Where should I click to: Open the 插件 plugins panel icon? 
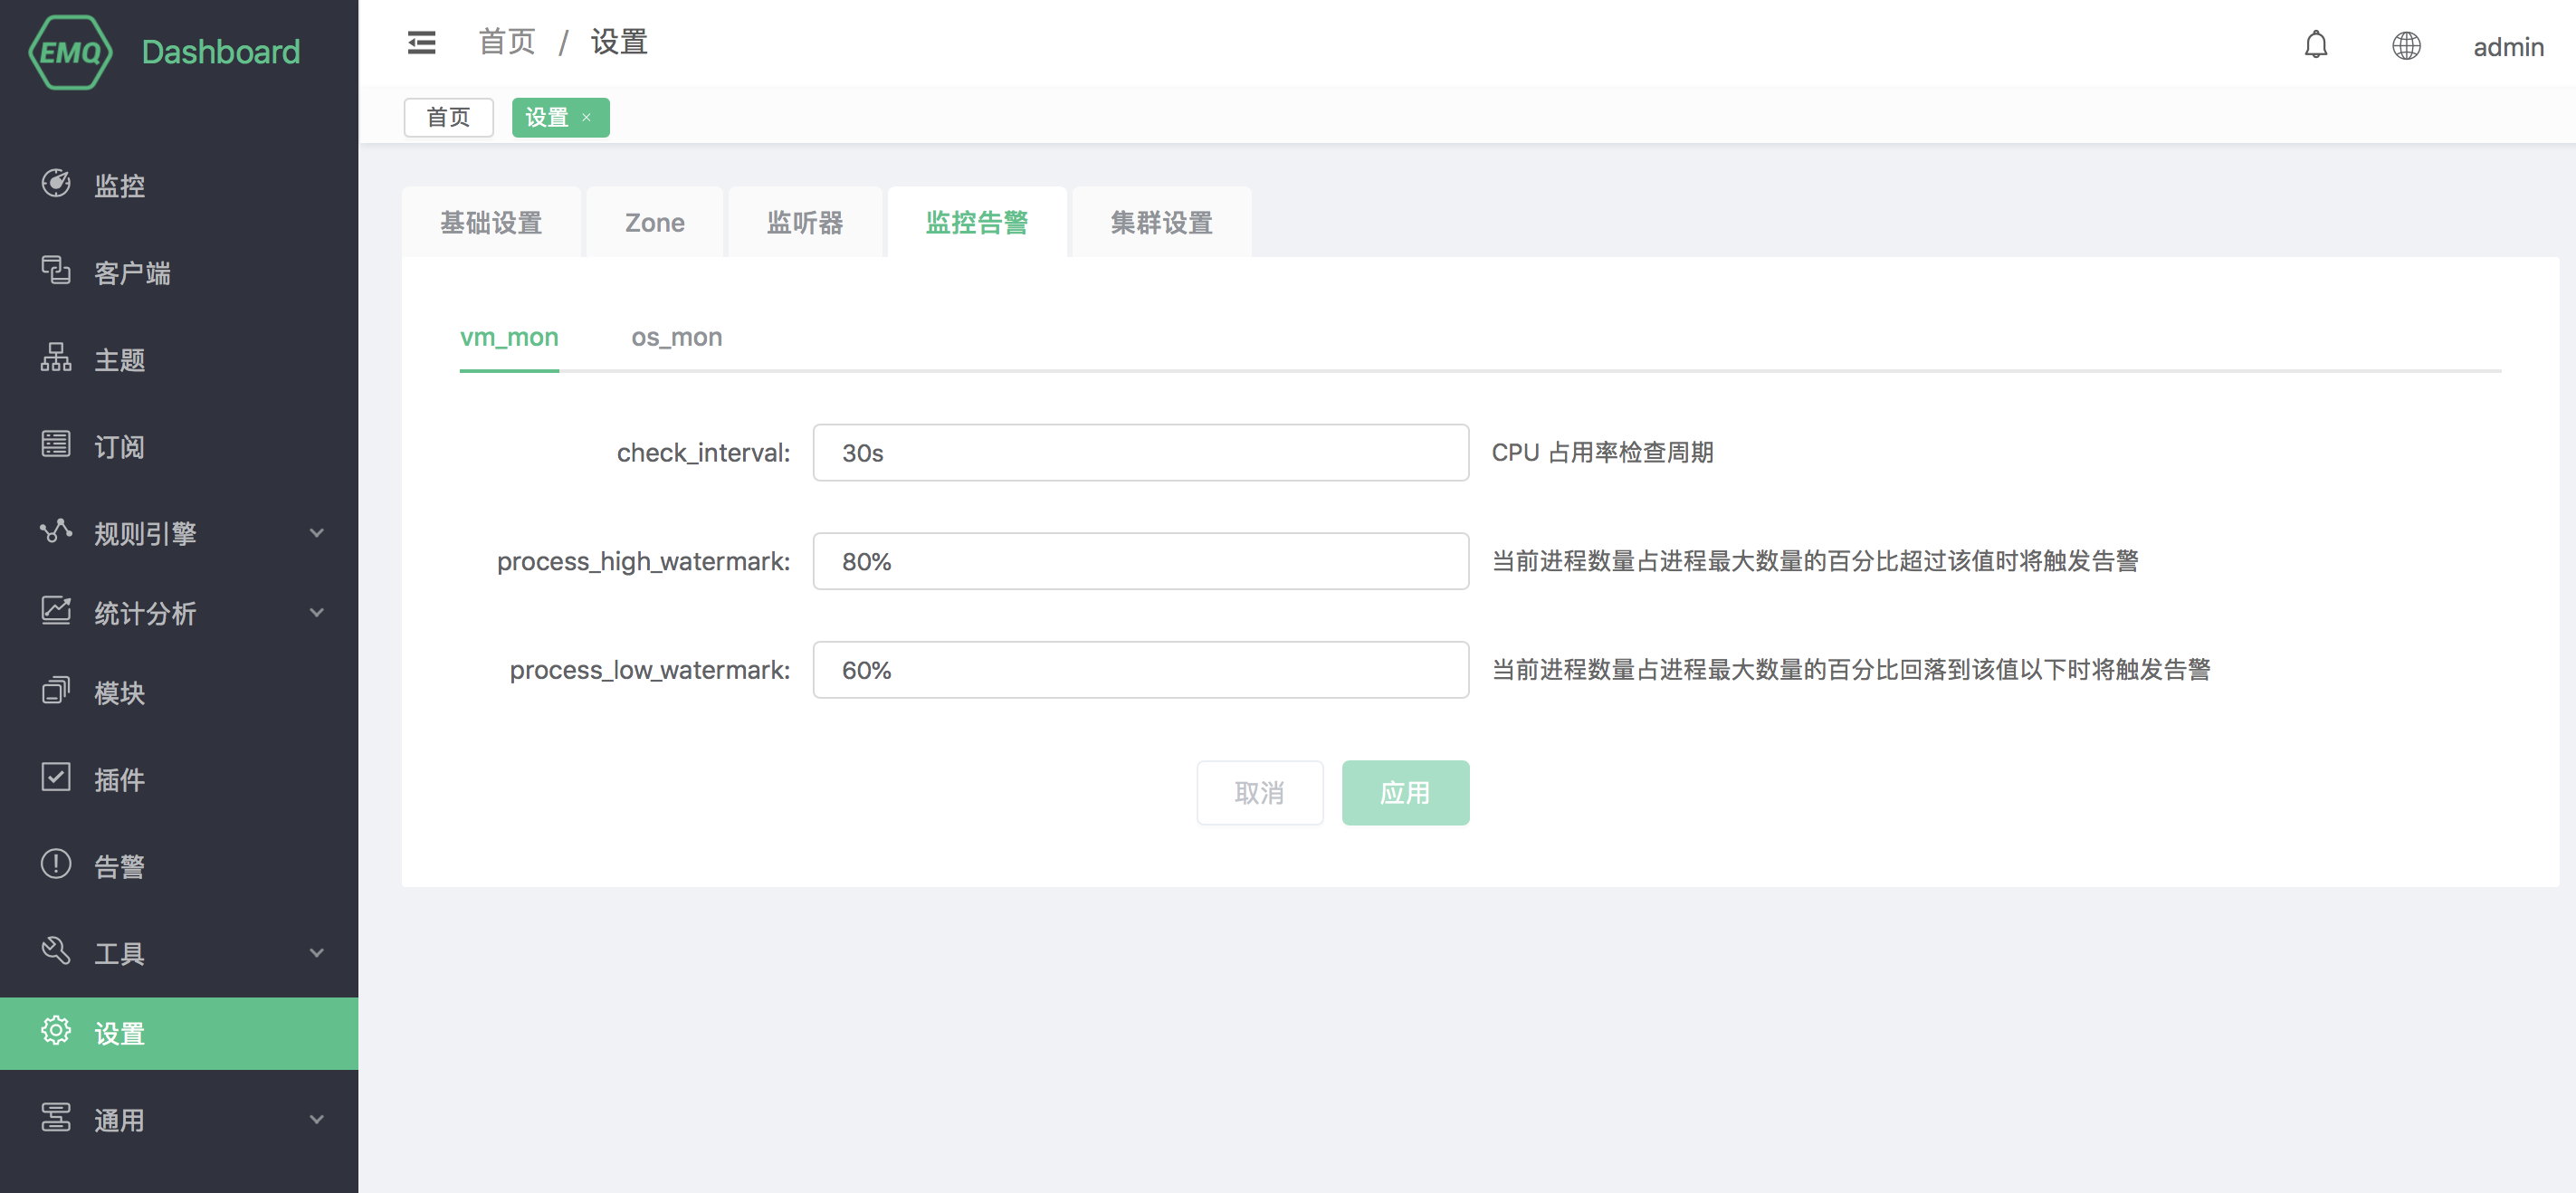coord(57,779)
